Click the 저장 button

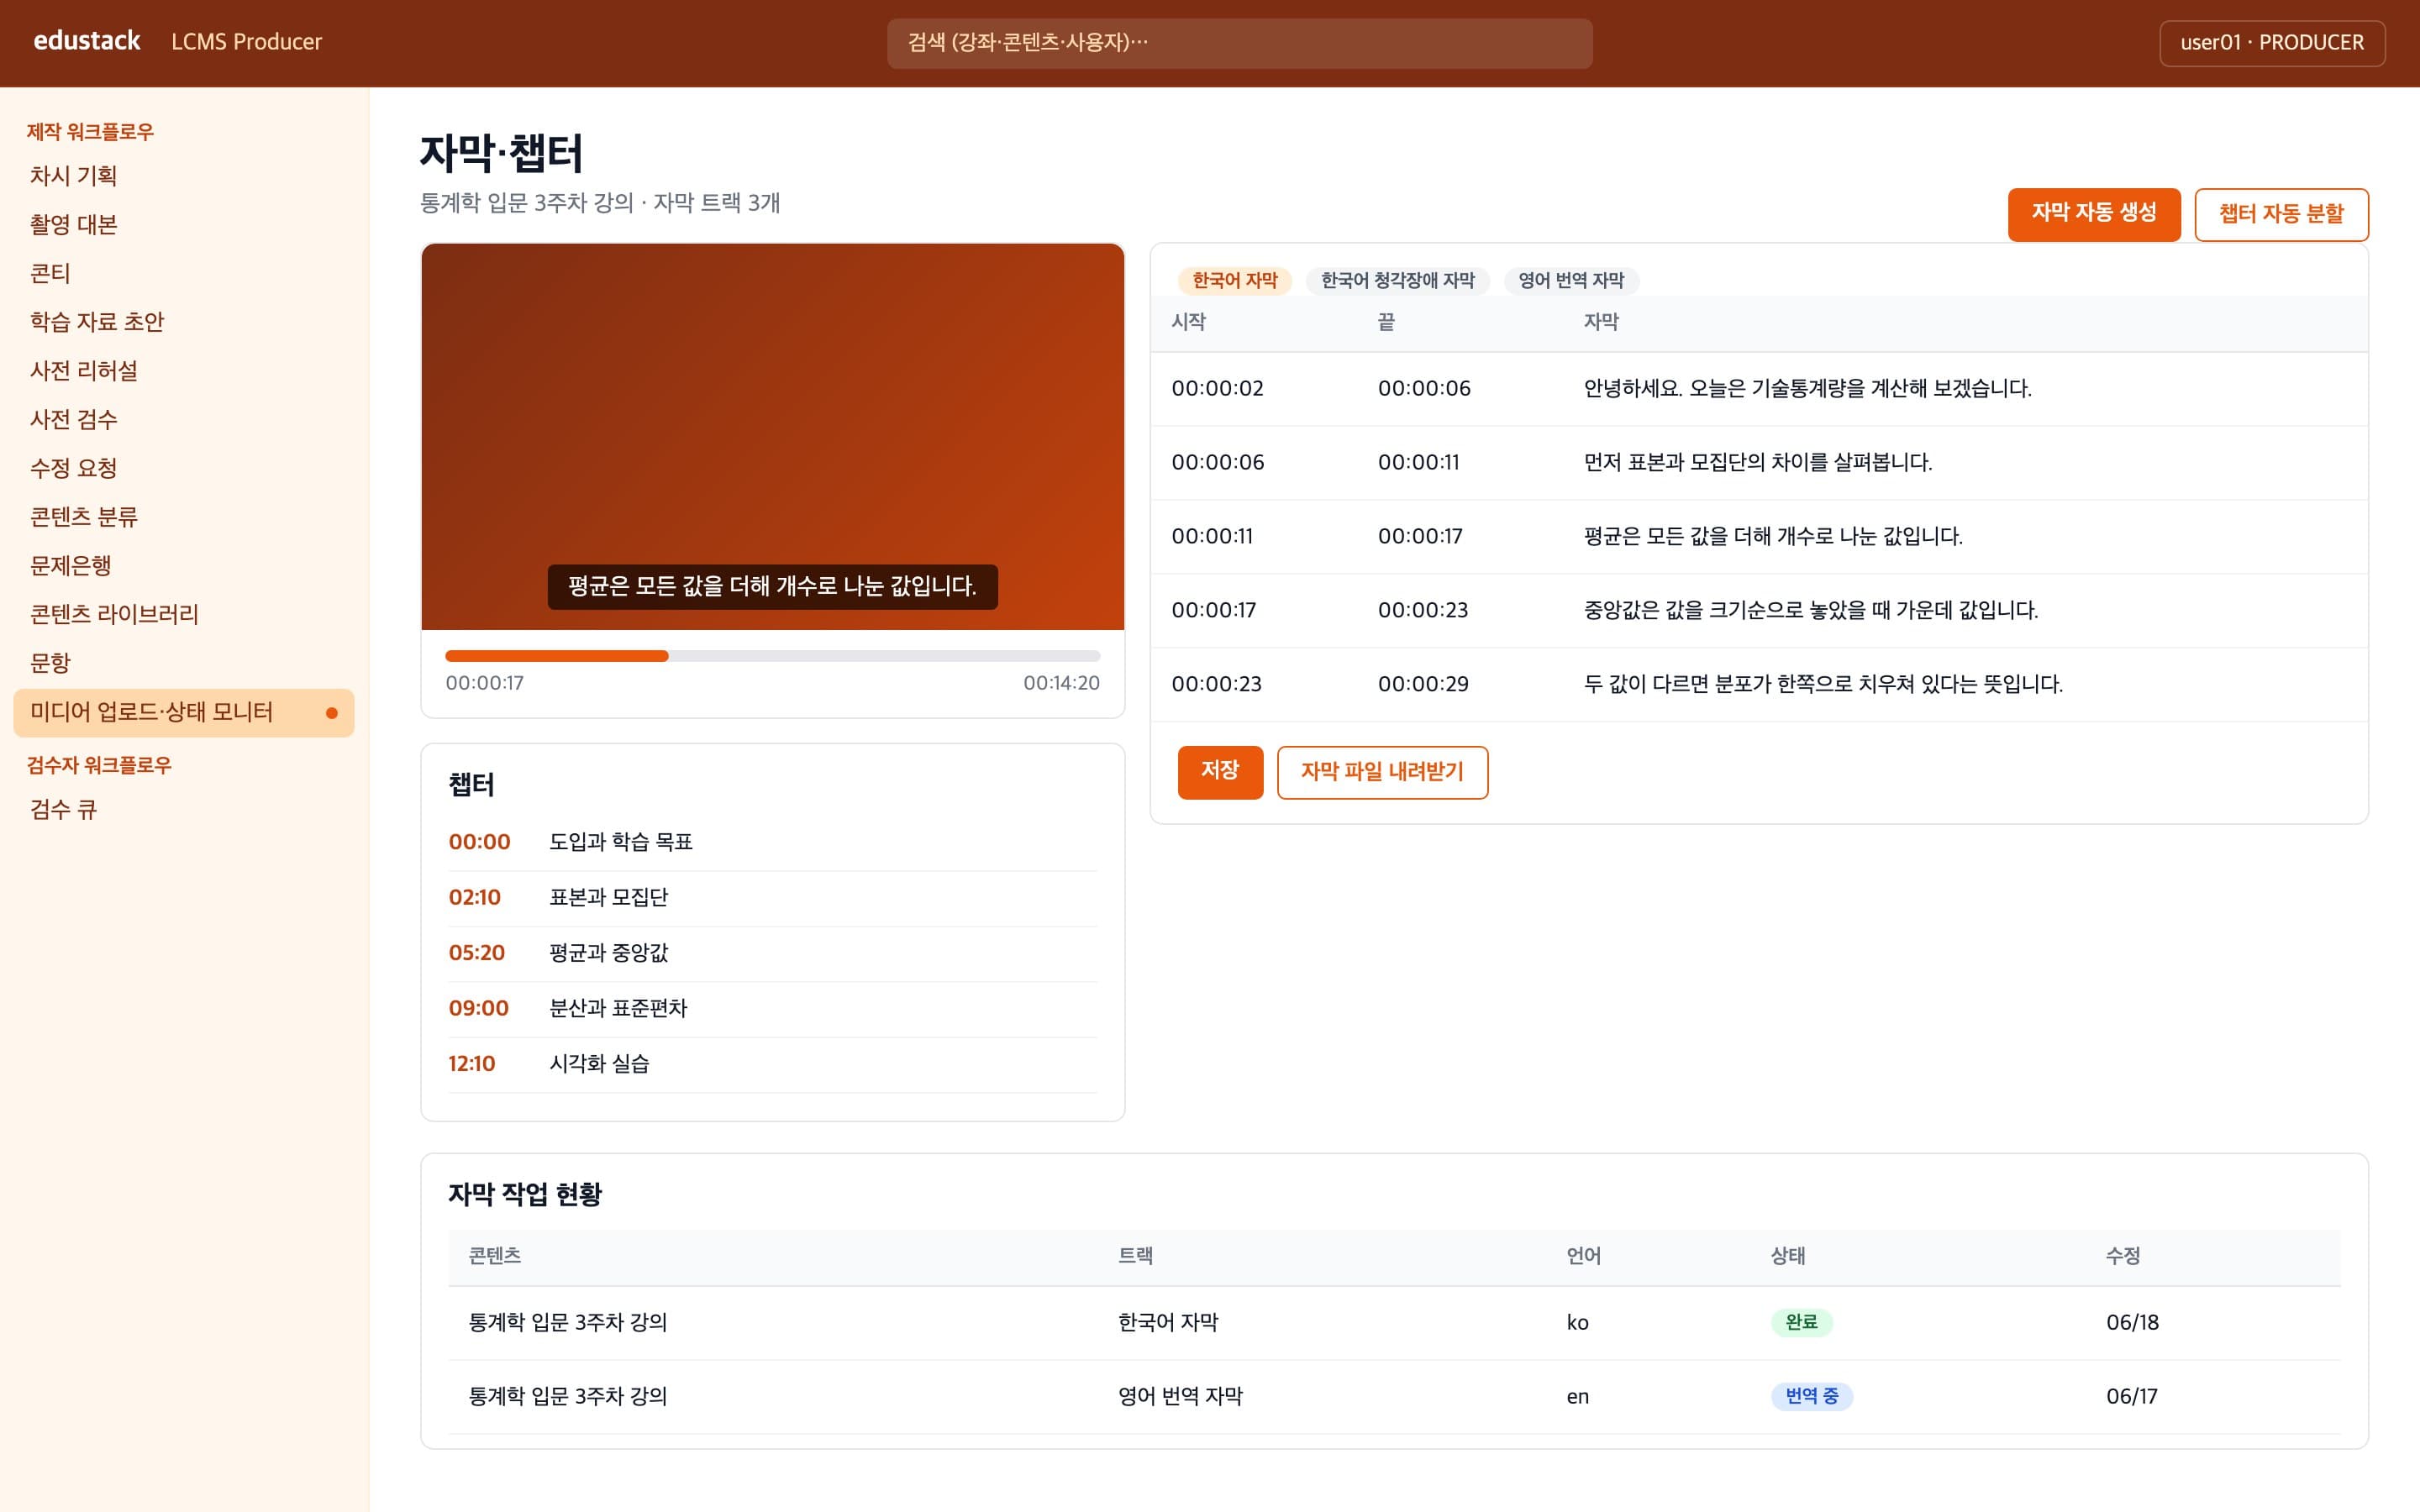click(x=1220, y=772)
